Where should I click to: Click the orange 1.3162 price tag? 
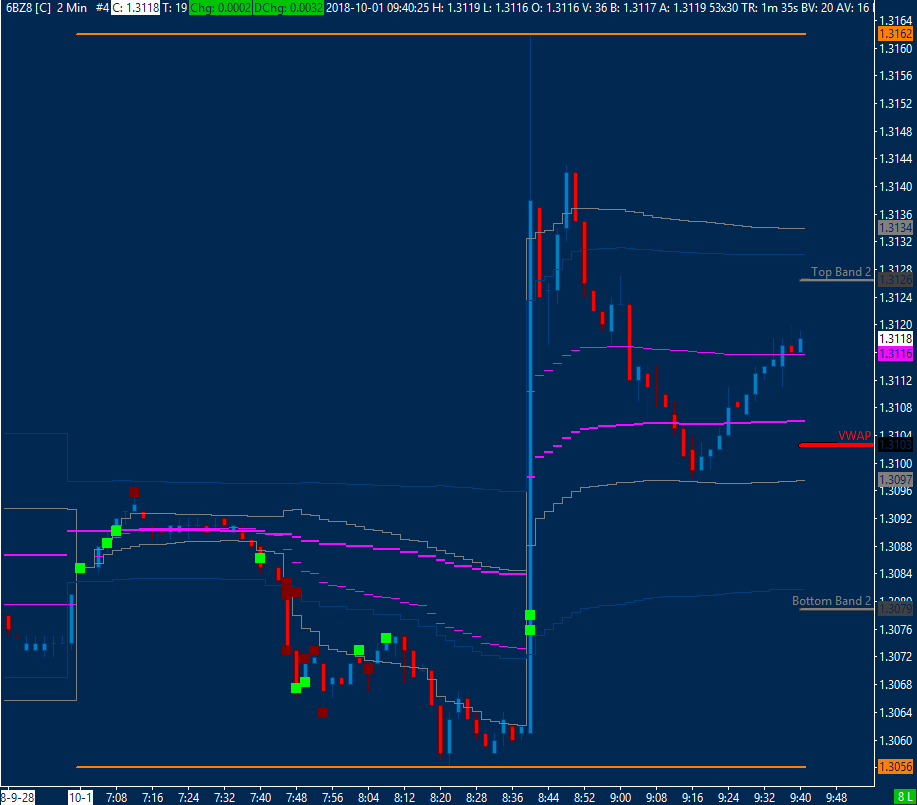pos(895,34)
